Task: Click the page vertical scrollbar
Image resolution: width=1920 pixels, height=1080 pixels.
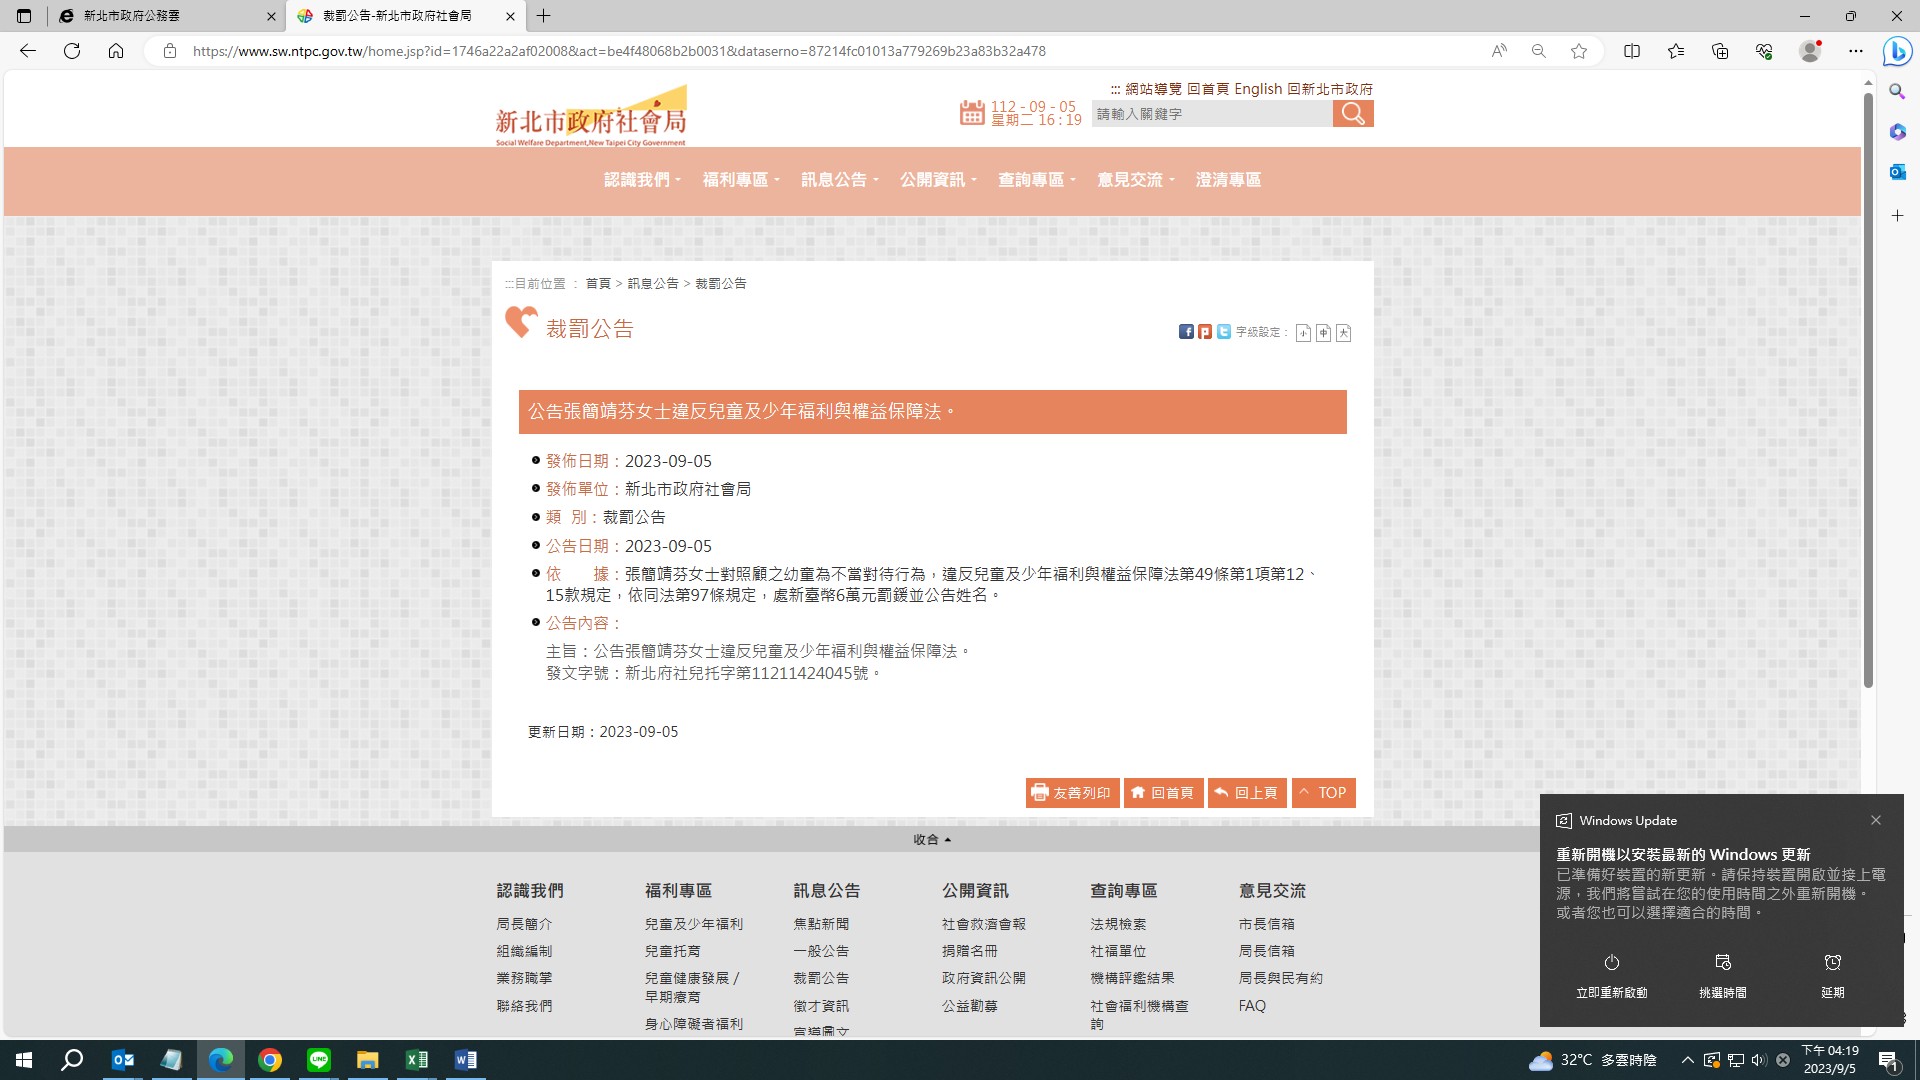Action: 1868,390
